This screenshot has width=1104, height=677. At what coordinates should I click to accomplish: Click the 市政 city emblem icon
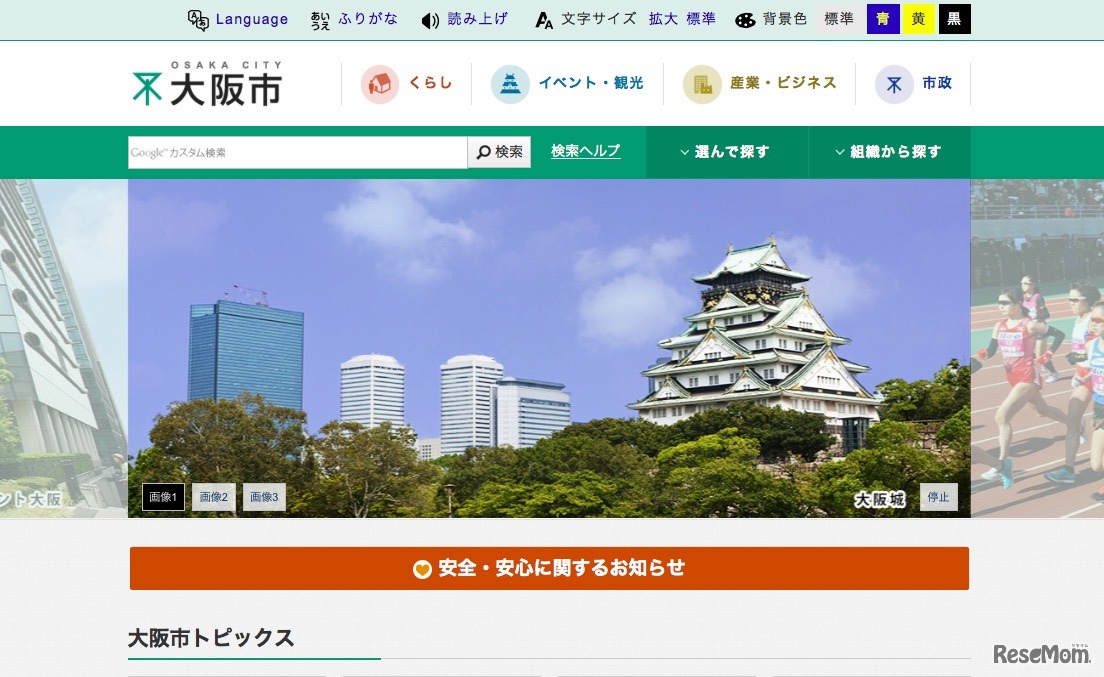coord(893,83)
